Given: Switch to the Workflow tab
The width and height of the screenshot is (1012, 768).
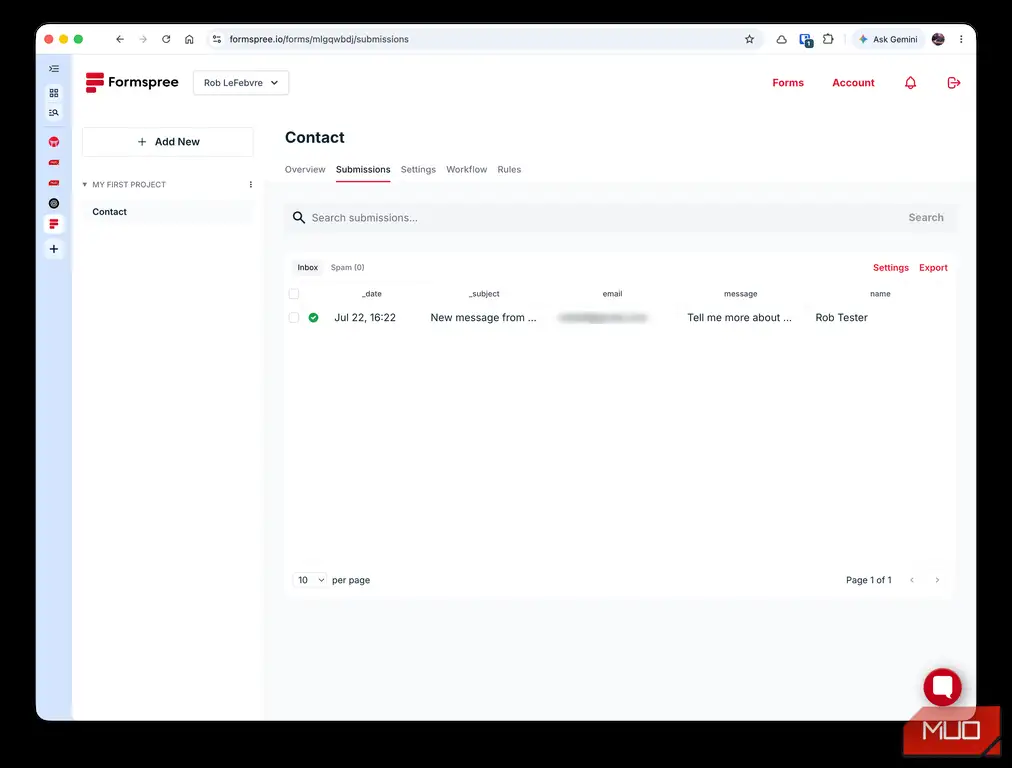Looking at the screenshot, I should [467, 170].
